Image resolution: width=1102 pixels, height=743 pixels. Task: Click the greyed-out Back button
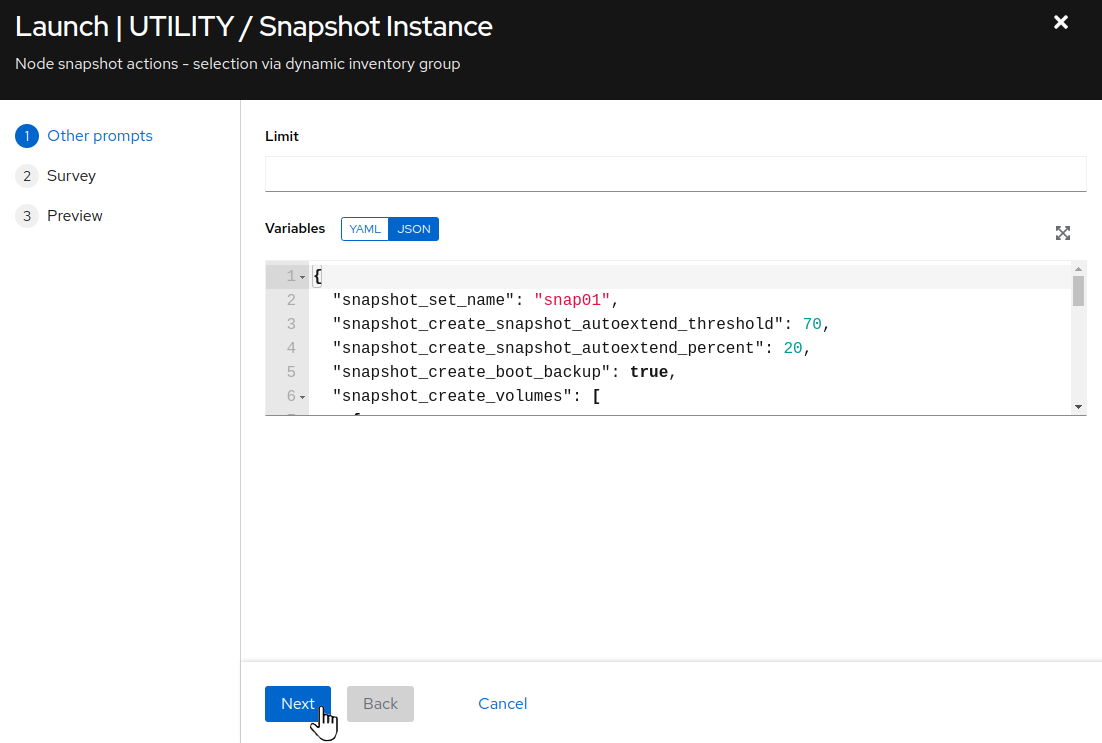[380, 704]
